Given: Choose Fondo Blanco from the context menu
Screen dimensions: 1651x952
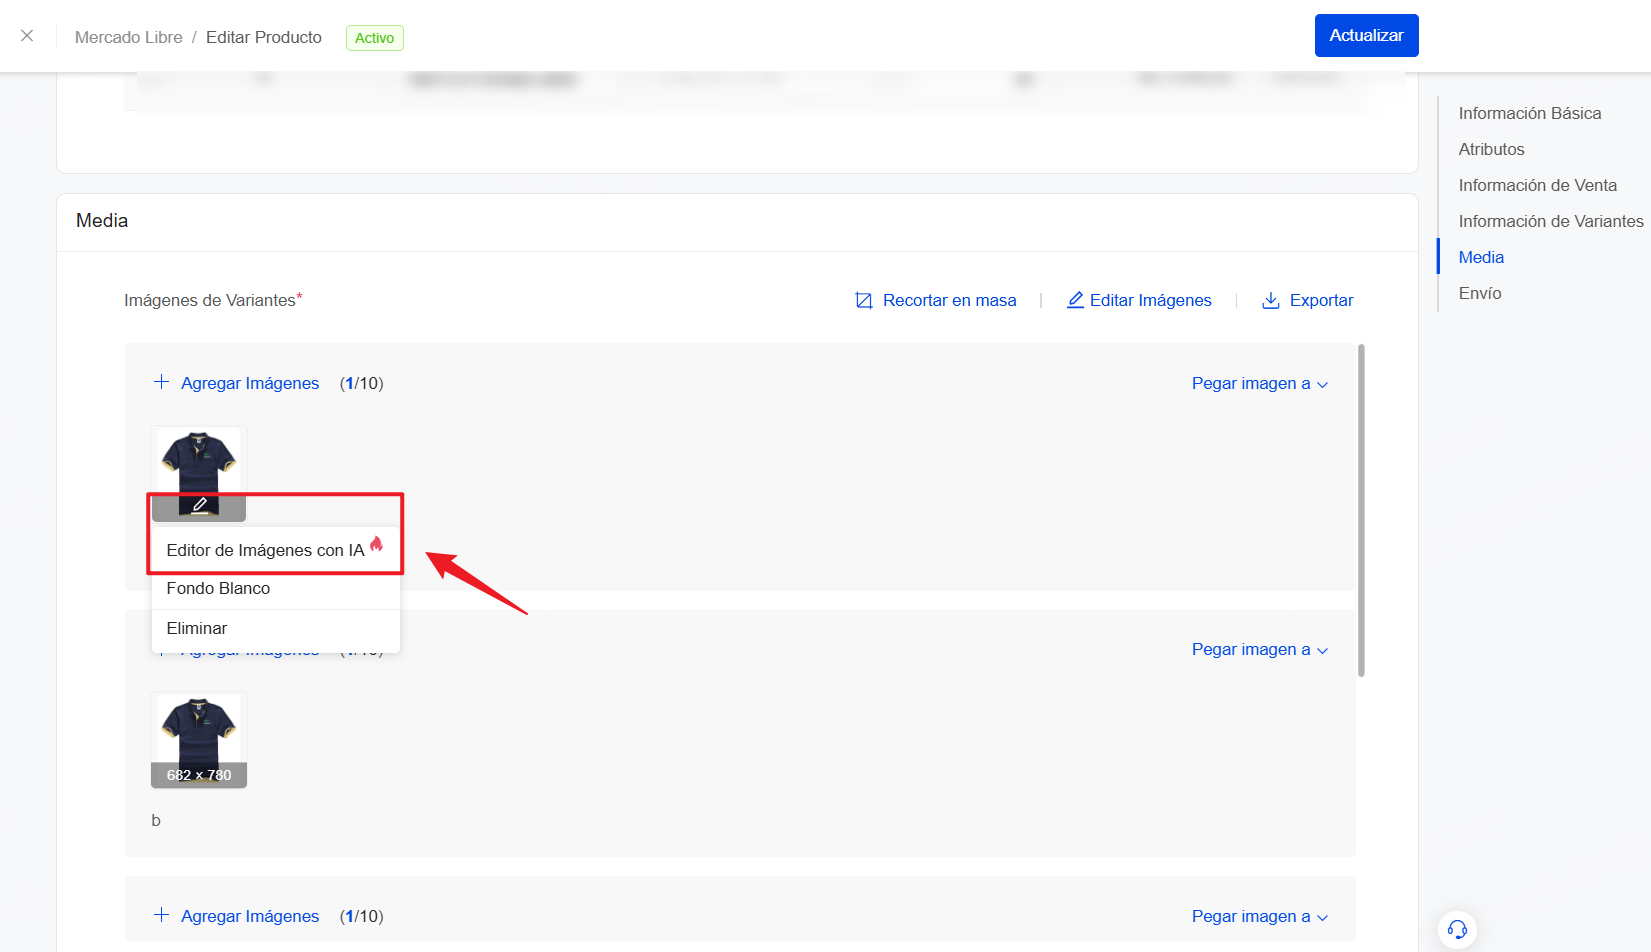Looking at the screenshot, I should tap(218, 589).
